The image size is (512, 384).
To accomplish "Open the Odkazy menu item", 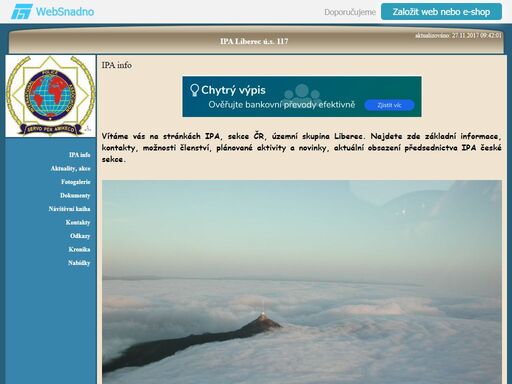I will [x=80, y=236].
